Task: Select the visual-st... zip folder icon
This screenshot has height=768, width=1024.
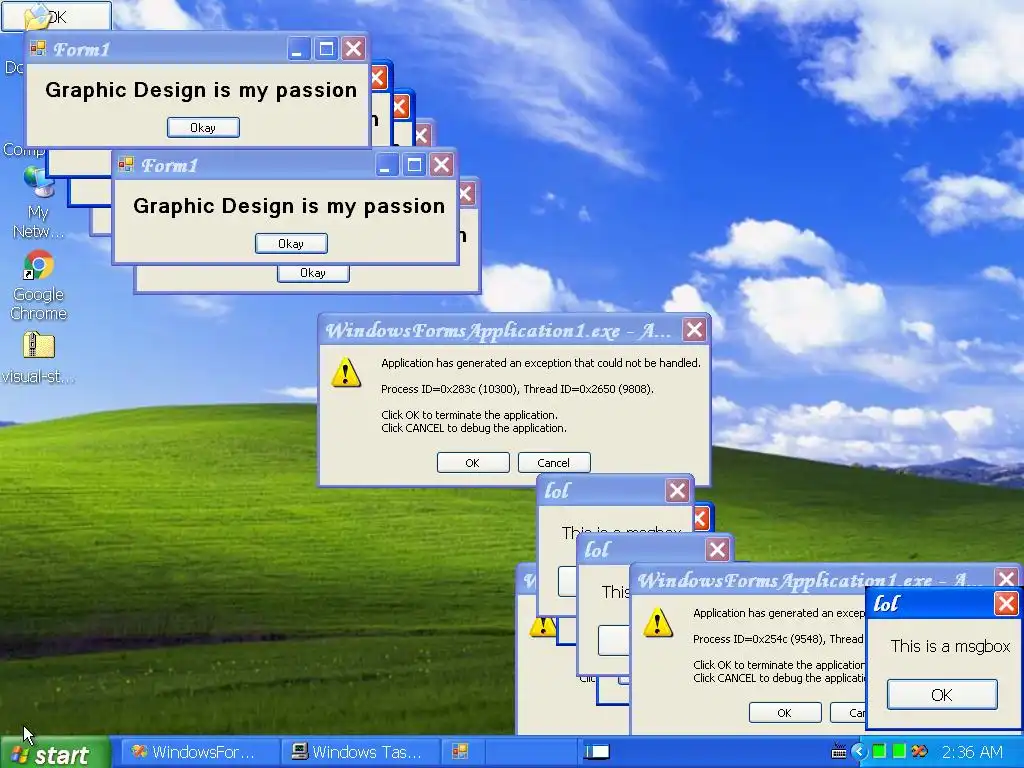Action: click(39, 357)
